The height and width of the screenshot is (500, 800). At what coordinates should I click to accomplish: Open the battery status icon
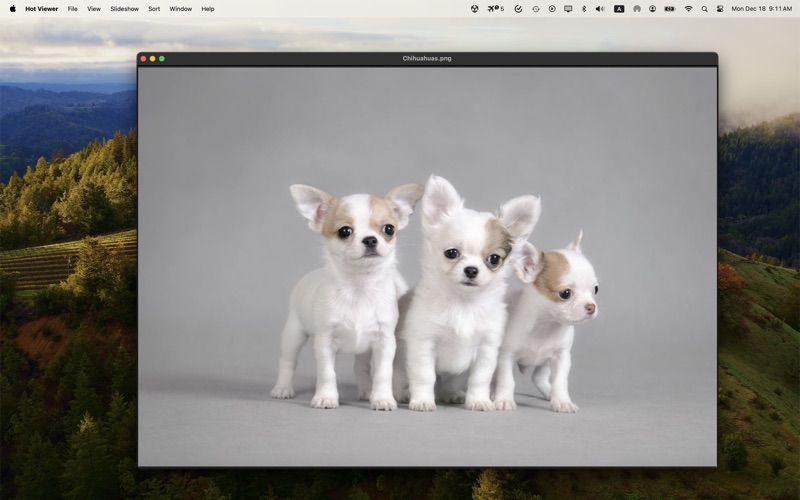coord(670,9)
